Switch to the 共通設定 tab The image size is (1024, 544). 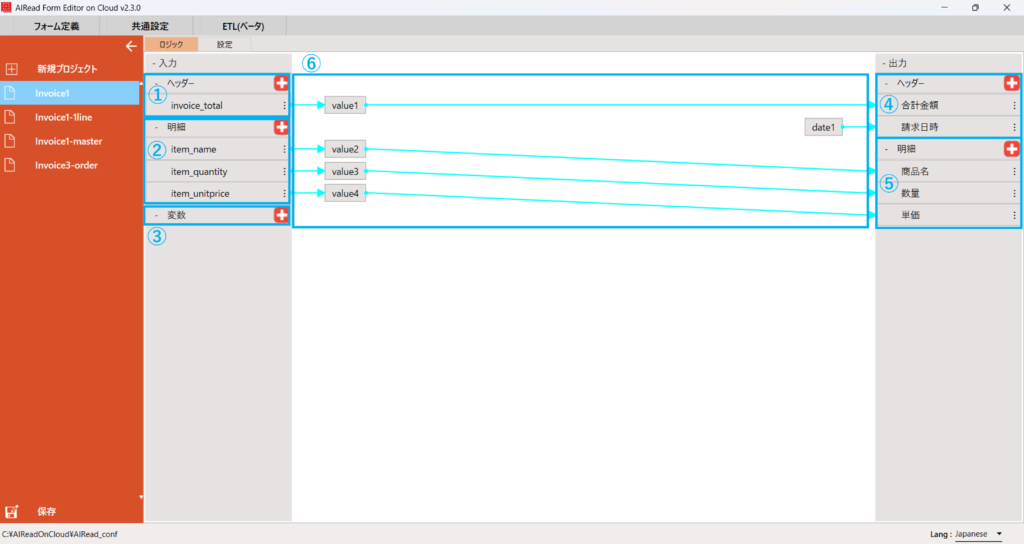[150, 26]
